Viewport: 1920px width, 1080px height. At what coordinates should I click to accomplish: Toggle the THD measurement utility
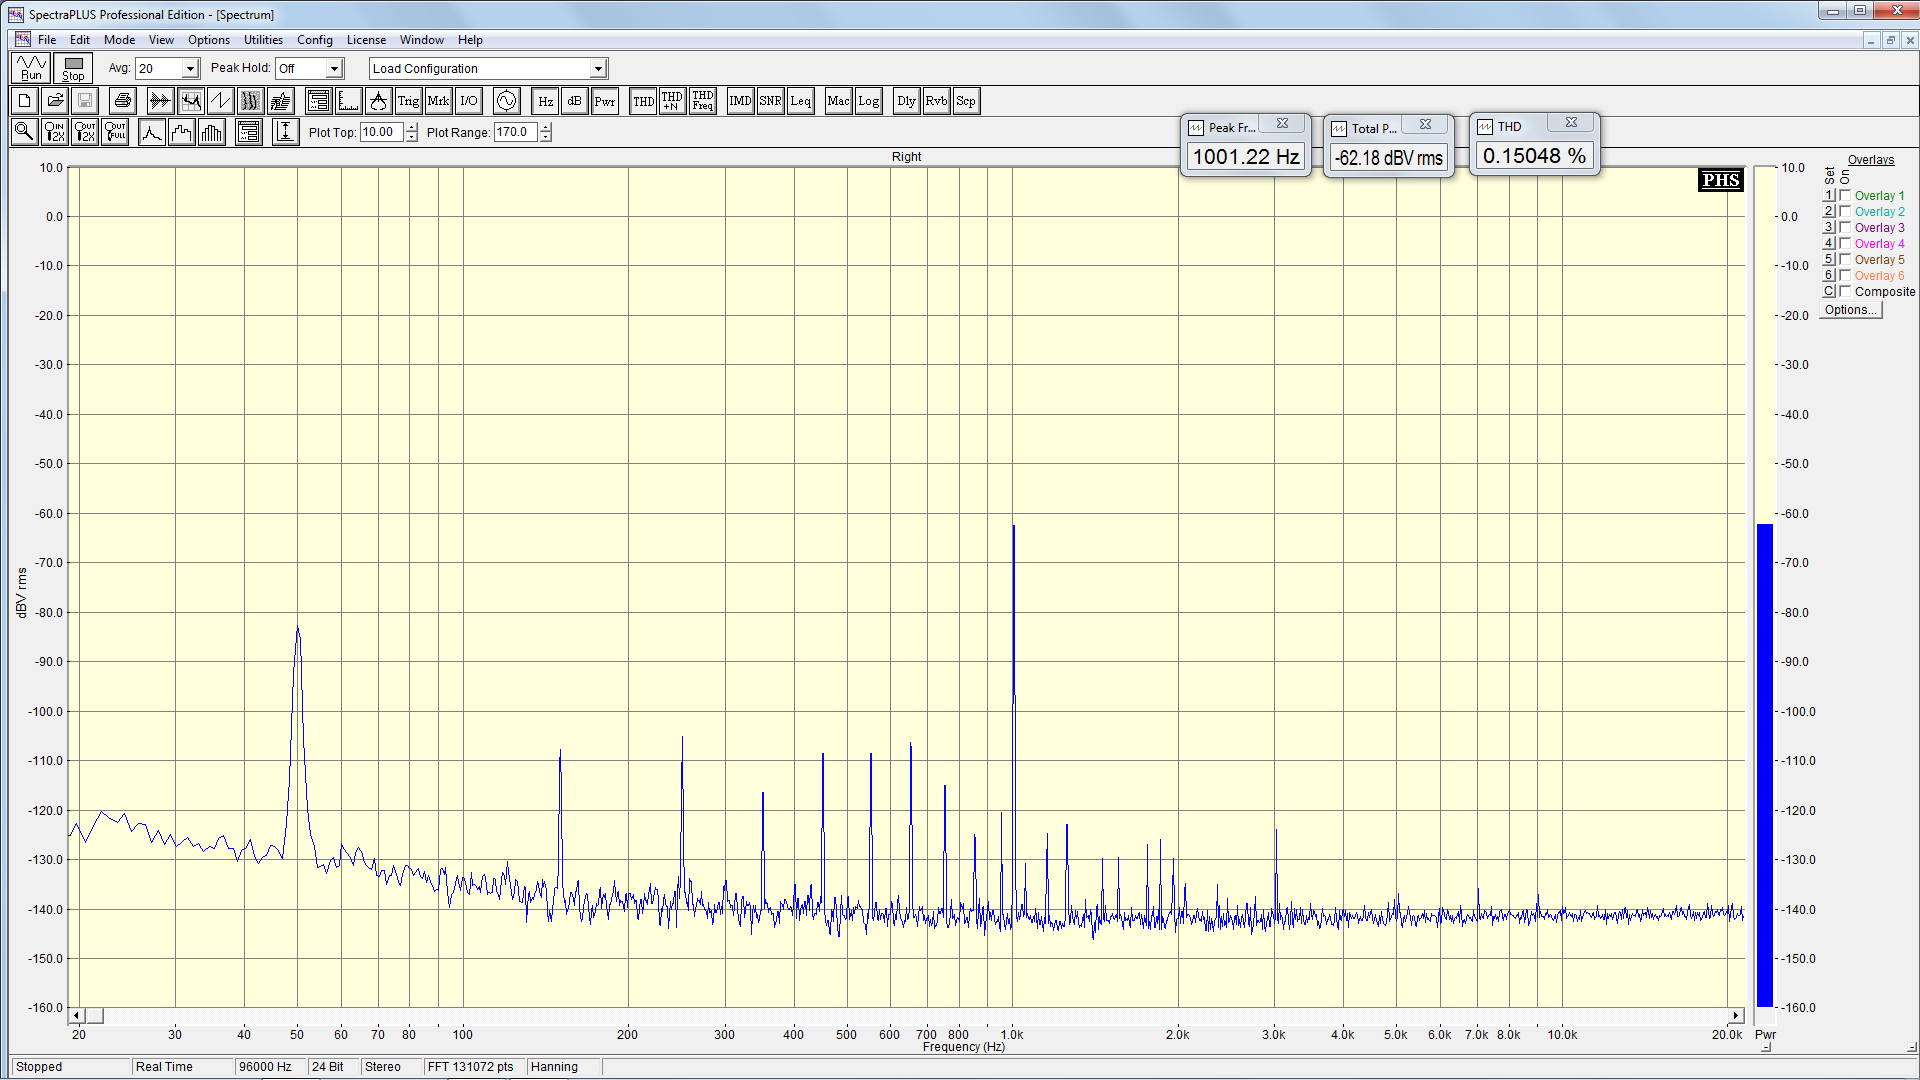[x=643, y=101]
